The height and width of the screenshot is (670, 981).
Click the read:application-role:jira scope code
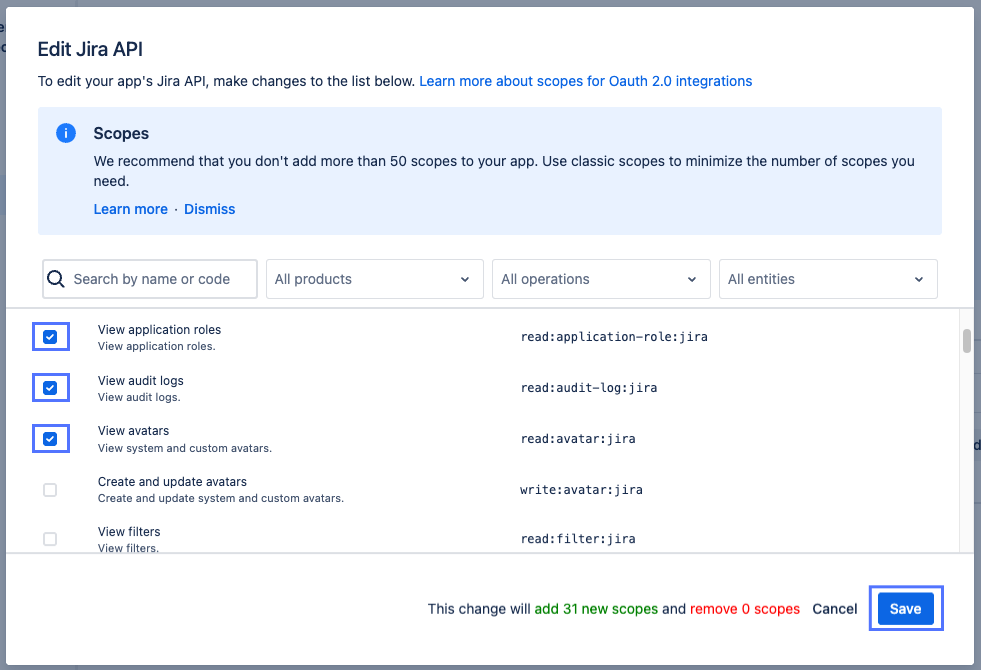614,337
